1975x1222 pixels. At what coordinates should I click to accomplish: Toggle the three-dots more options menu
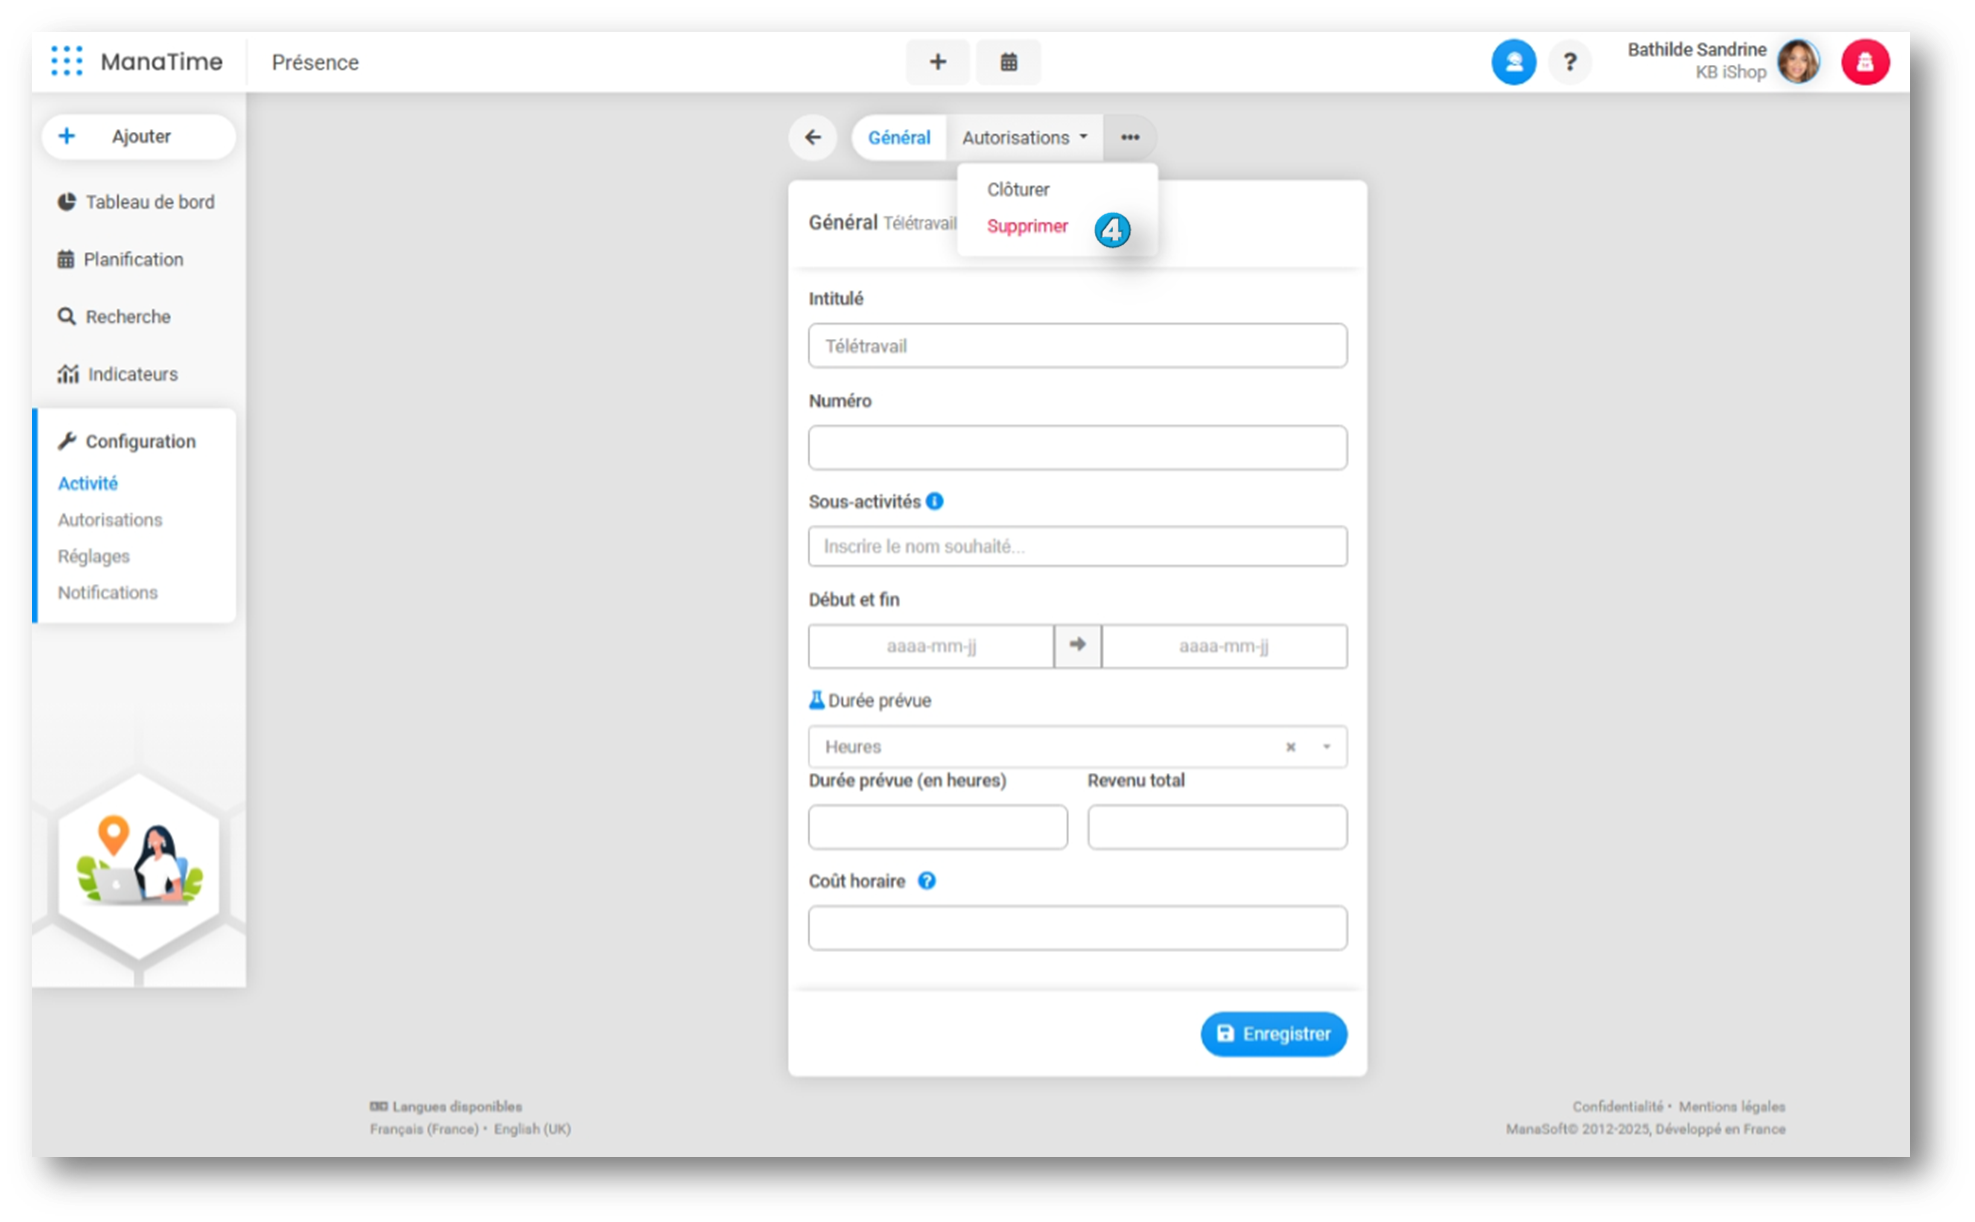click(x=1130, y=137)
